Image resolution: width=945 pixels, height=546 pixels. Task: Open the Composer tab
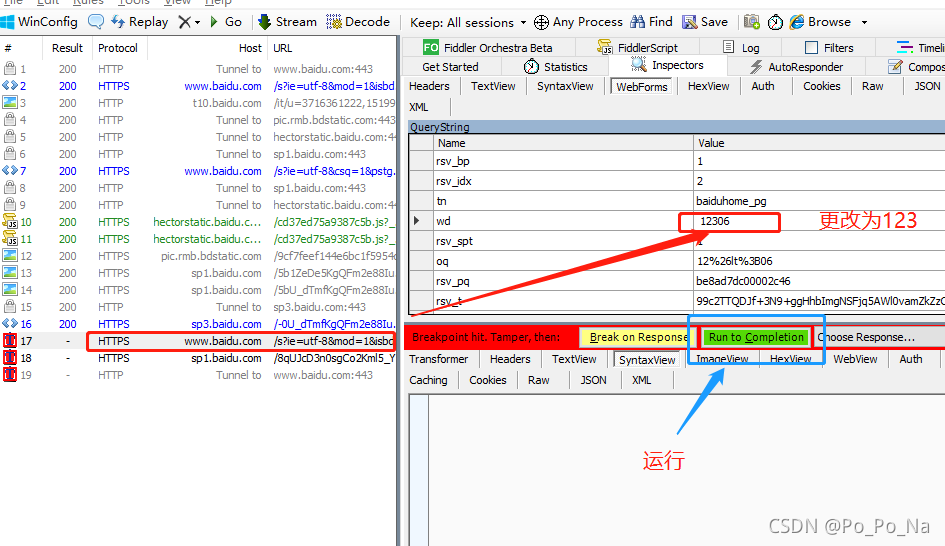[x=916, y=67]
